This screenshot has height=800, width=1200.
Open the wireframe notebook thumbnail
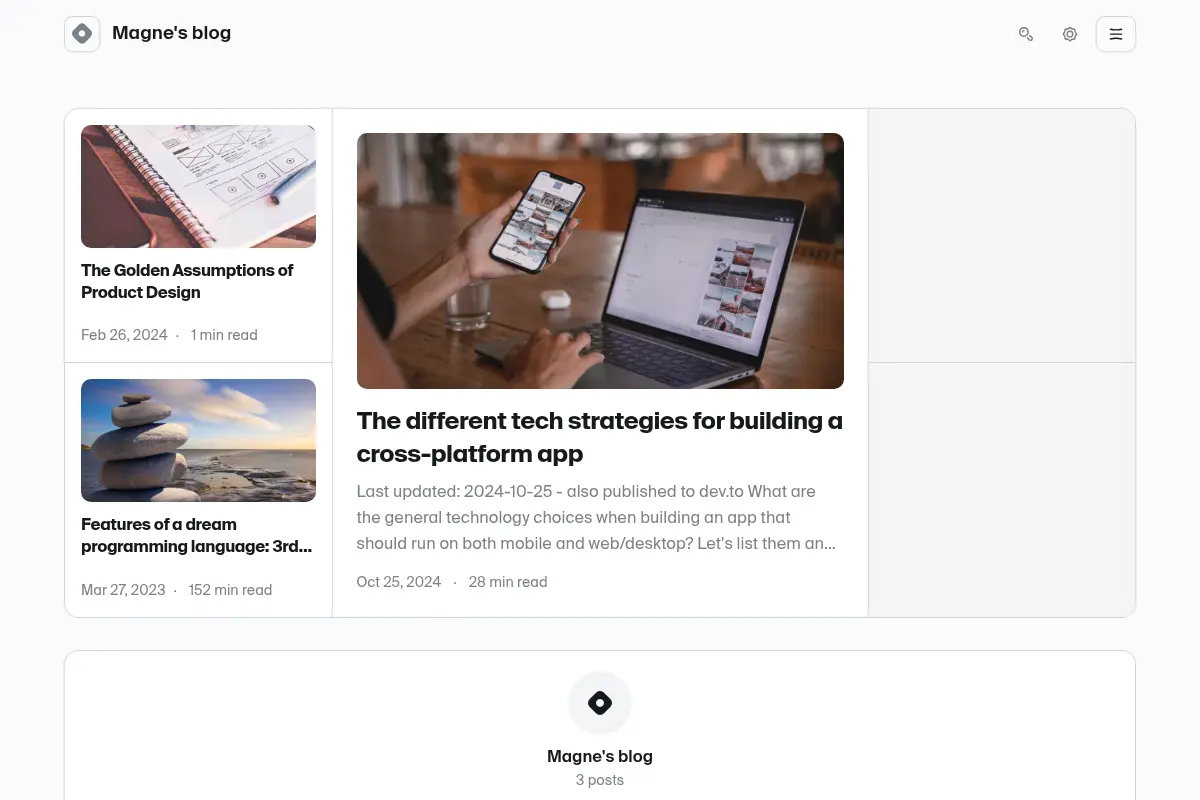pyautogui.click(x=198, y=186)
